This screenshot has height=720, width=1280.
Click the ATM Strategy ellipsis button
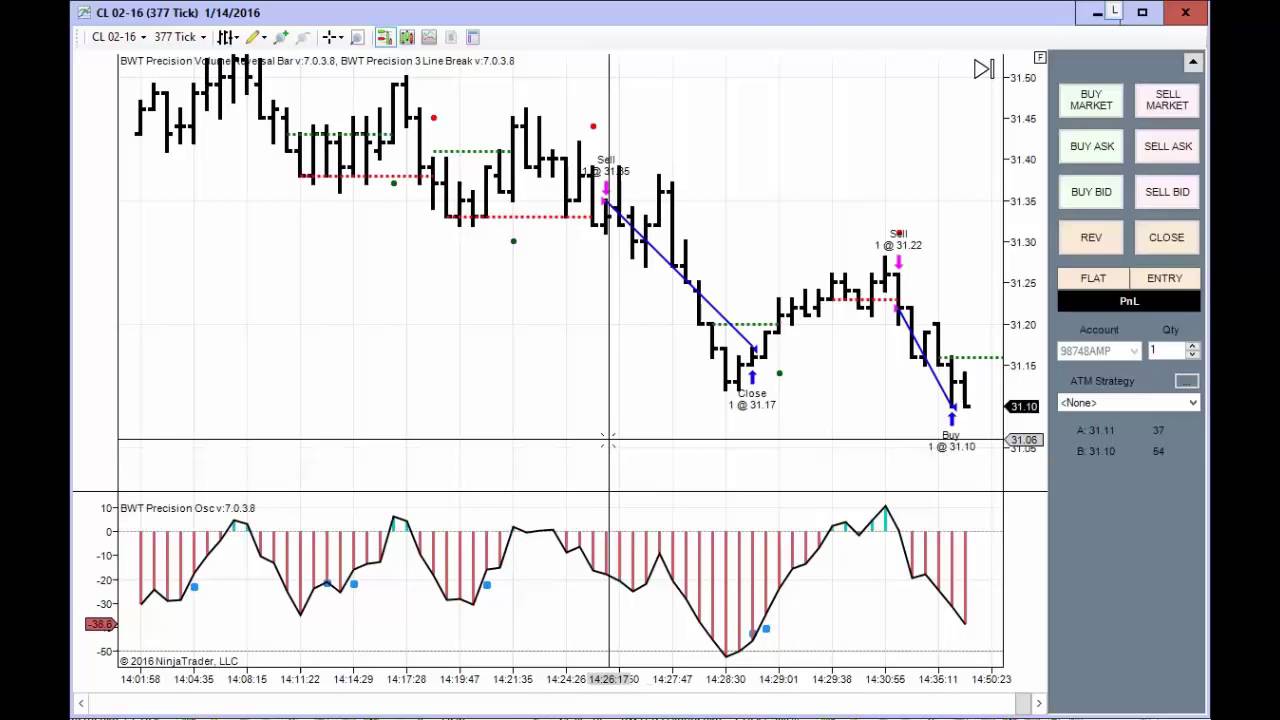point(1186,381)
